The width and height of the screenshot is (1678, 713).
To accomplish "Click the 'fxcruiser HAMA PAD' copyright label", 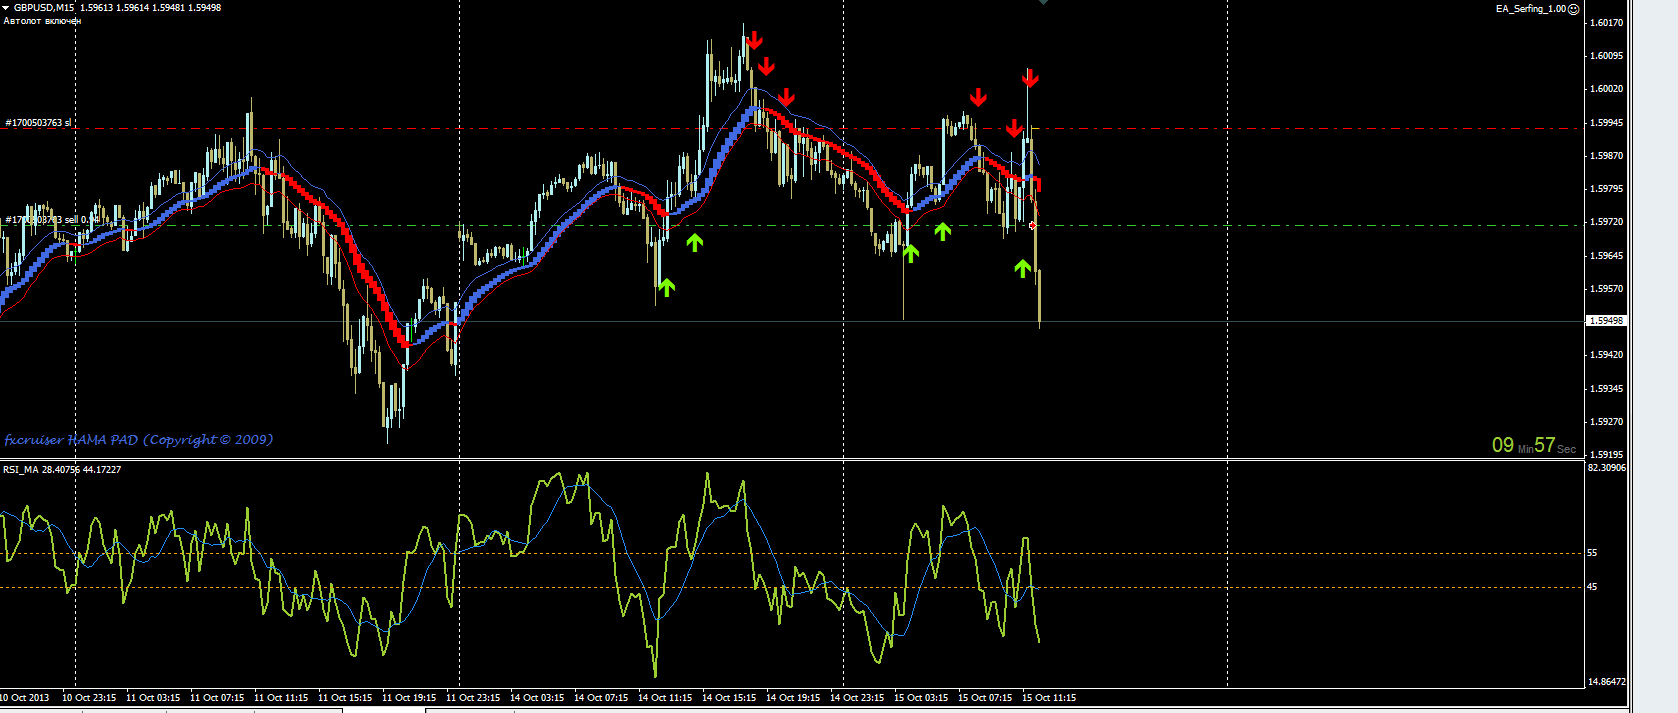I will [x=138, y=440].
